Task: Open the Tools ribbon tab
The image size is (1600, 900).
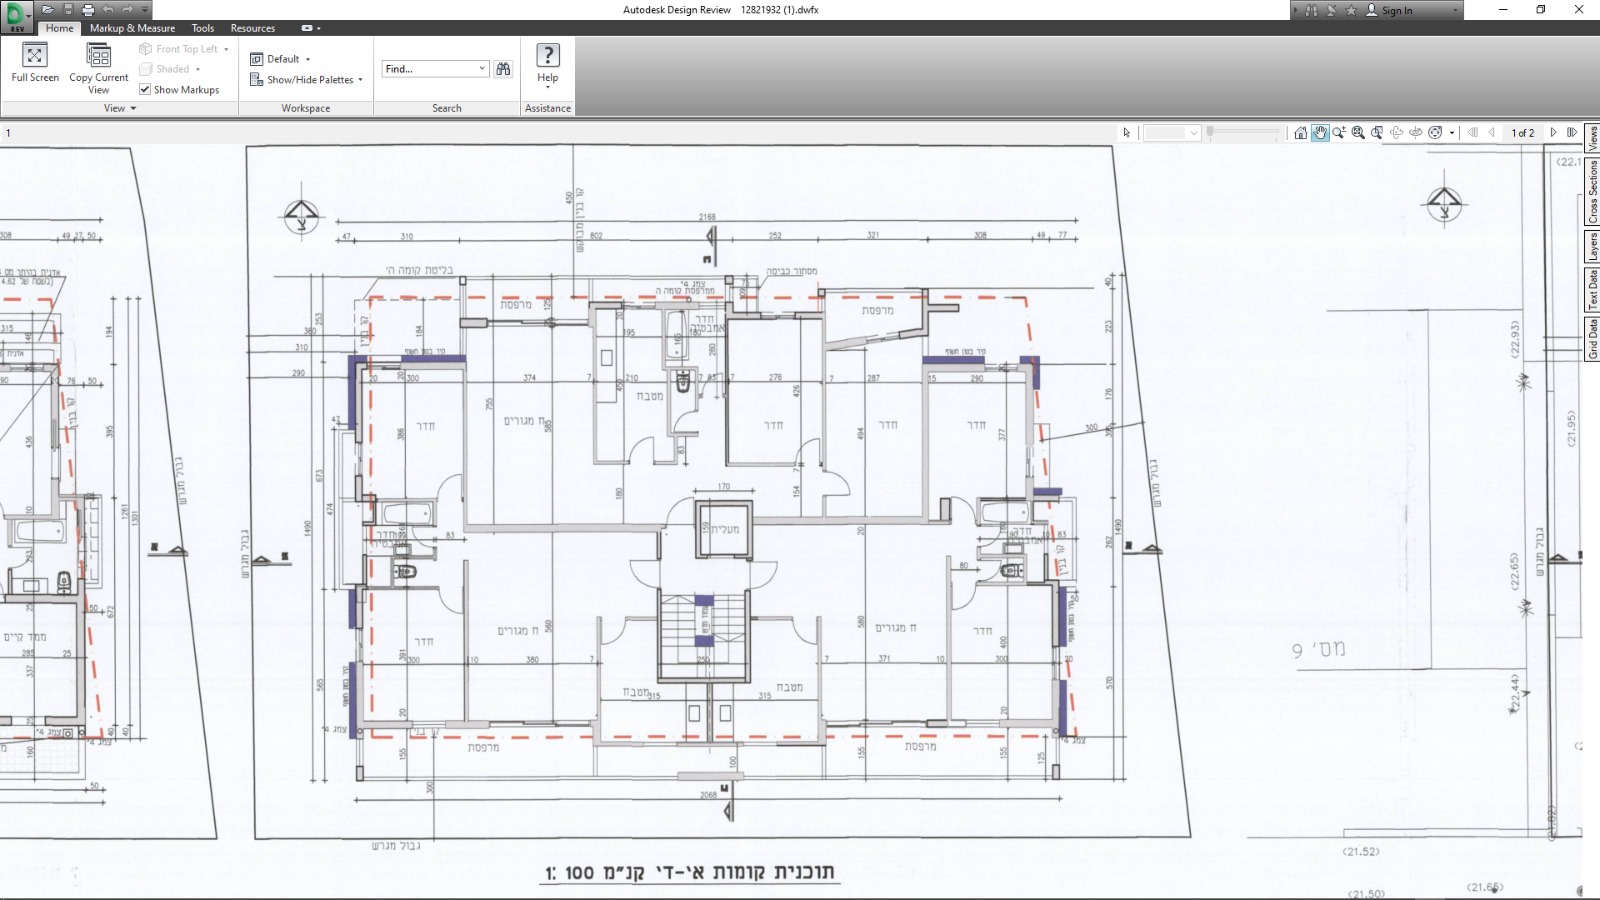Action: coord(203,28)
